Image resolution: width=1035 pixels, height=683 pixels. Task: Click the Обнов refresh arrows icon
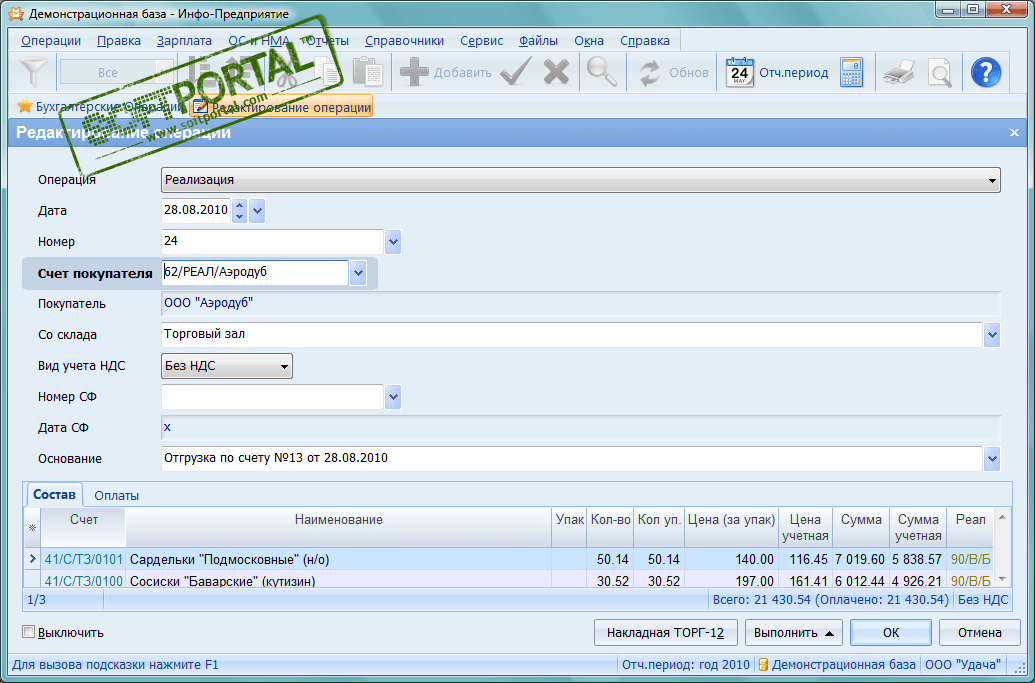point(650,73)
